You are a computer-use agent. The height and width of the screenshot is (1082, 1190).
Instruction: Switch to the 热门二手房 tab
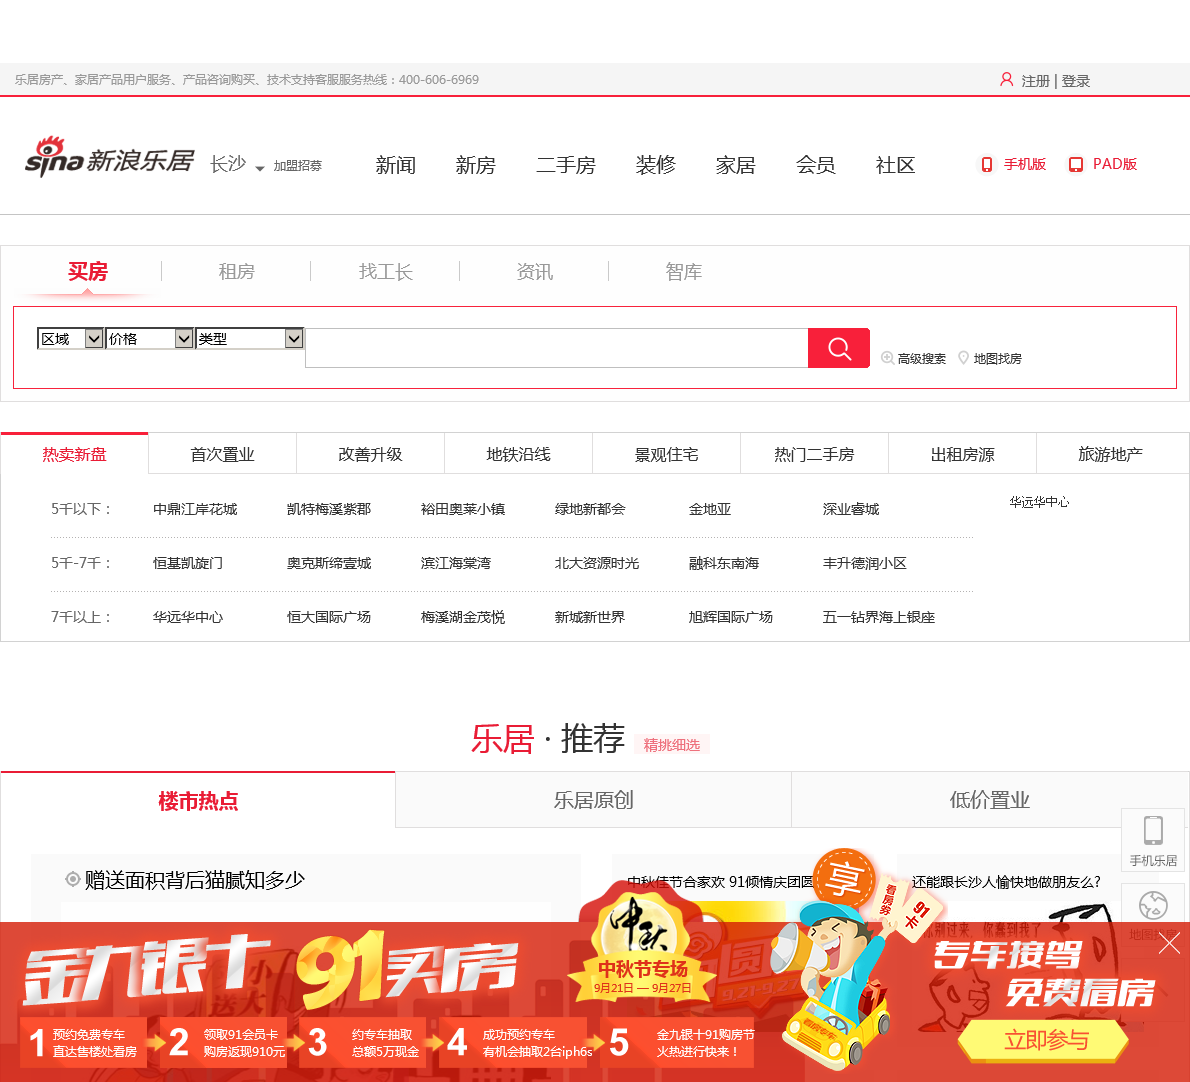(x=814, y=454)
